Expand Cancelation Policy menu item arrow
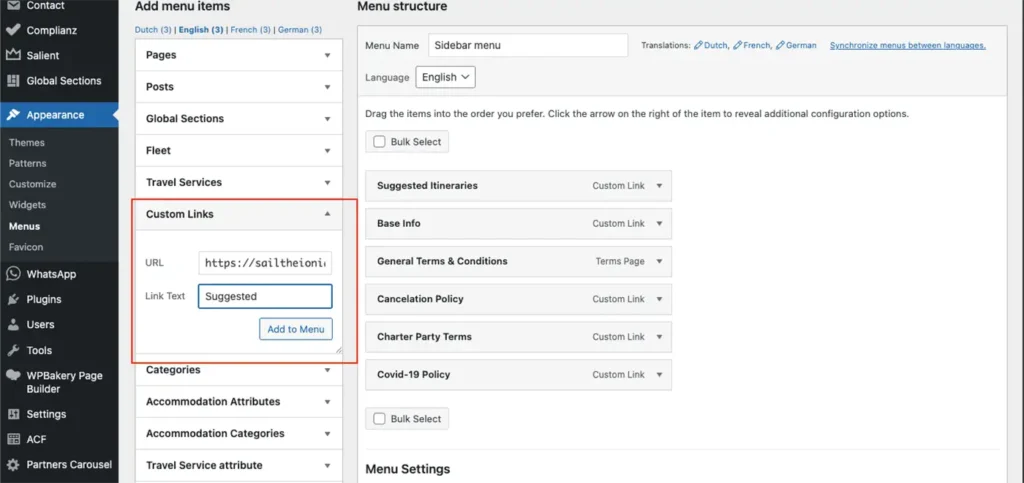The image size is (1024, 483). pos(659,300)
